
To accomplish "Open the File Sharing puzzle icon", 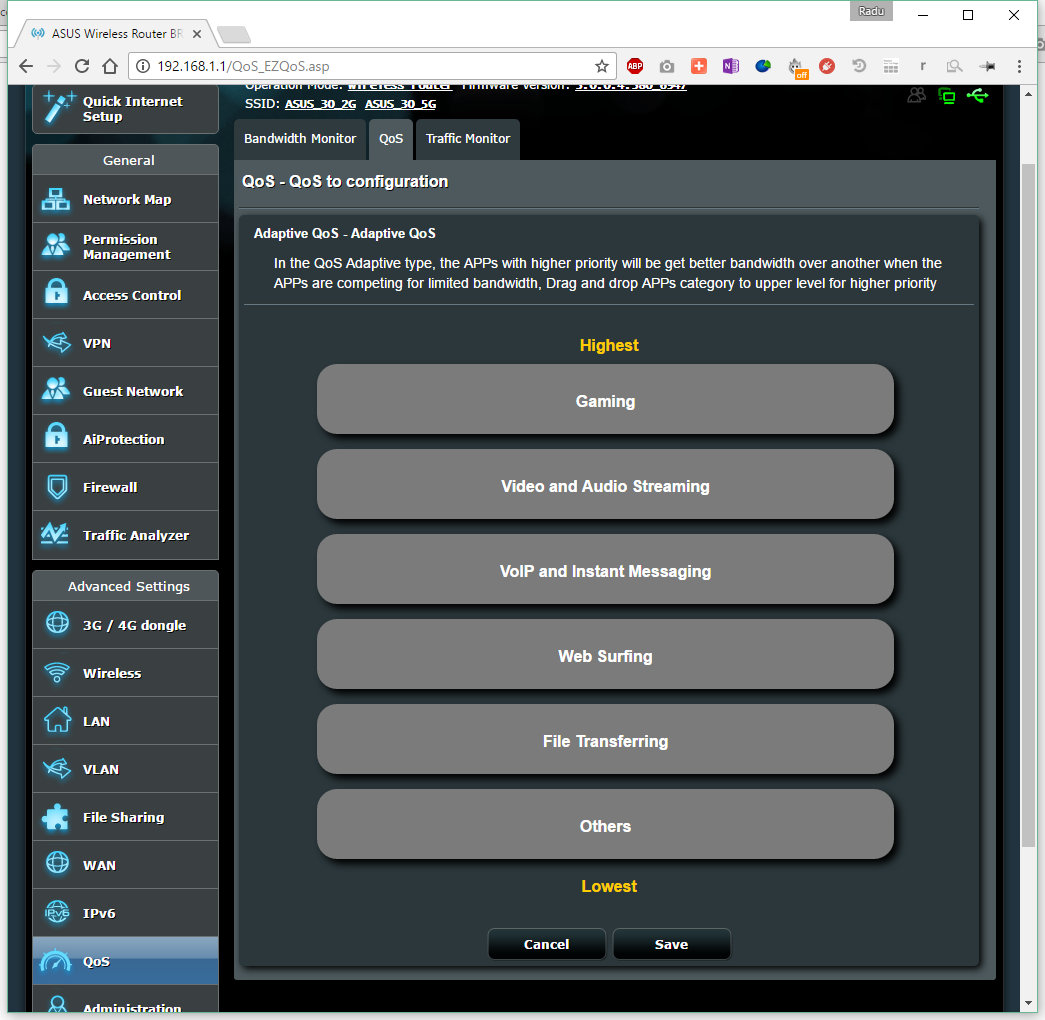I will [x=56, y=817].
